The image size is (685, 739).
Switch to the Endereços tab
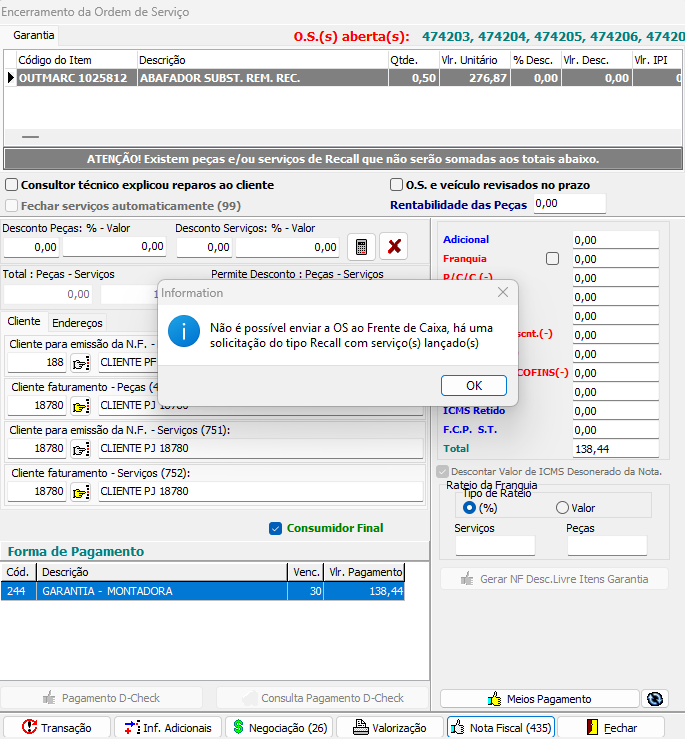[77, 323]
